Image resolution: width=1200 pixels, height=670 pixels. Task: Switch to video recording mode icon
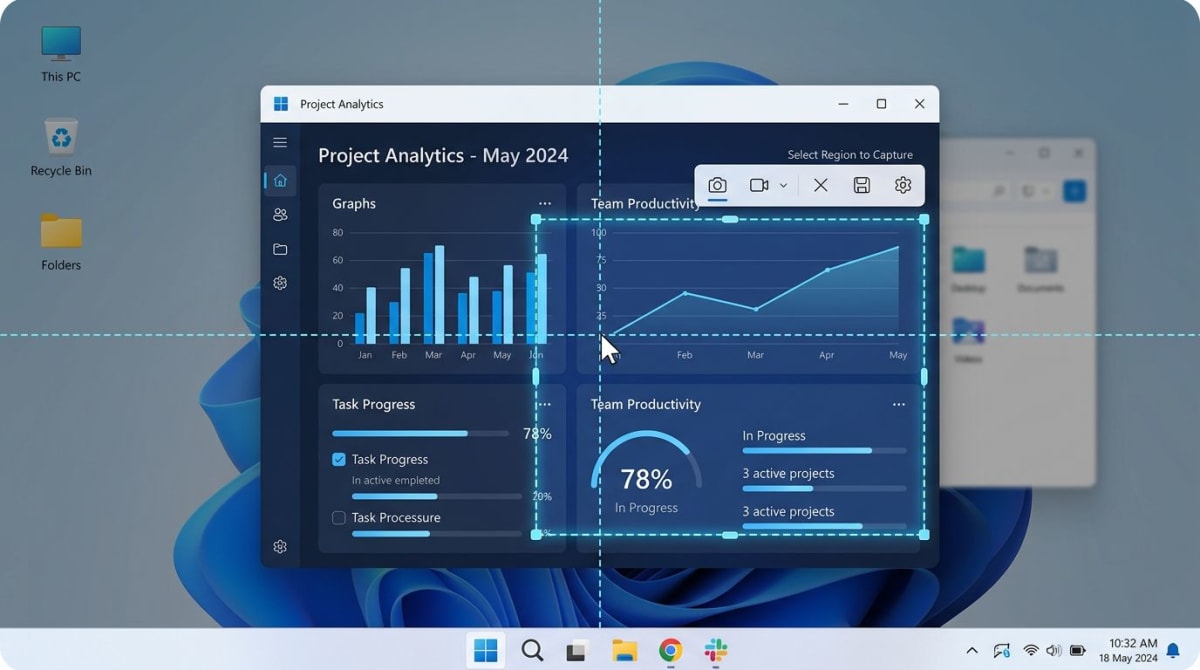tap(759, 185)
